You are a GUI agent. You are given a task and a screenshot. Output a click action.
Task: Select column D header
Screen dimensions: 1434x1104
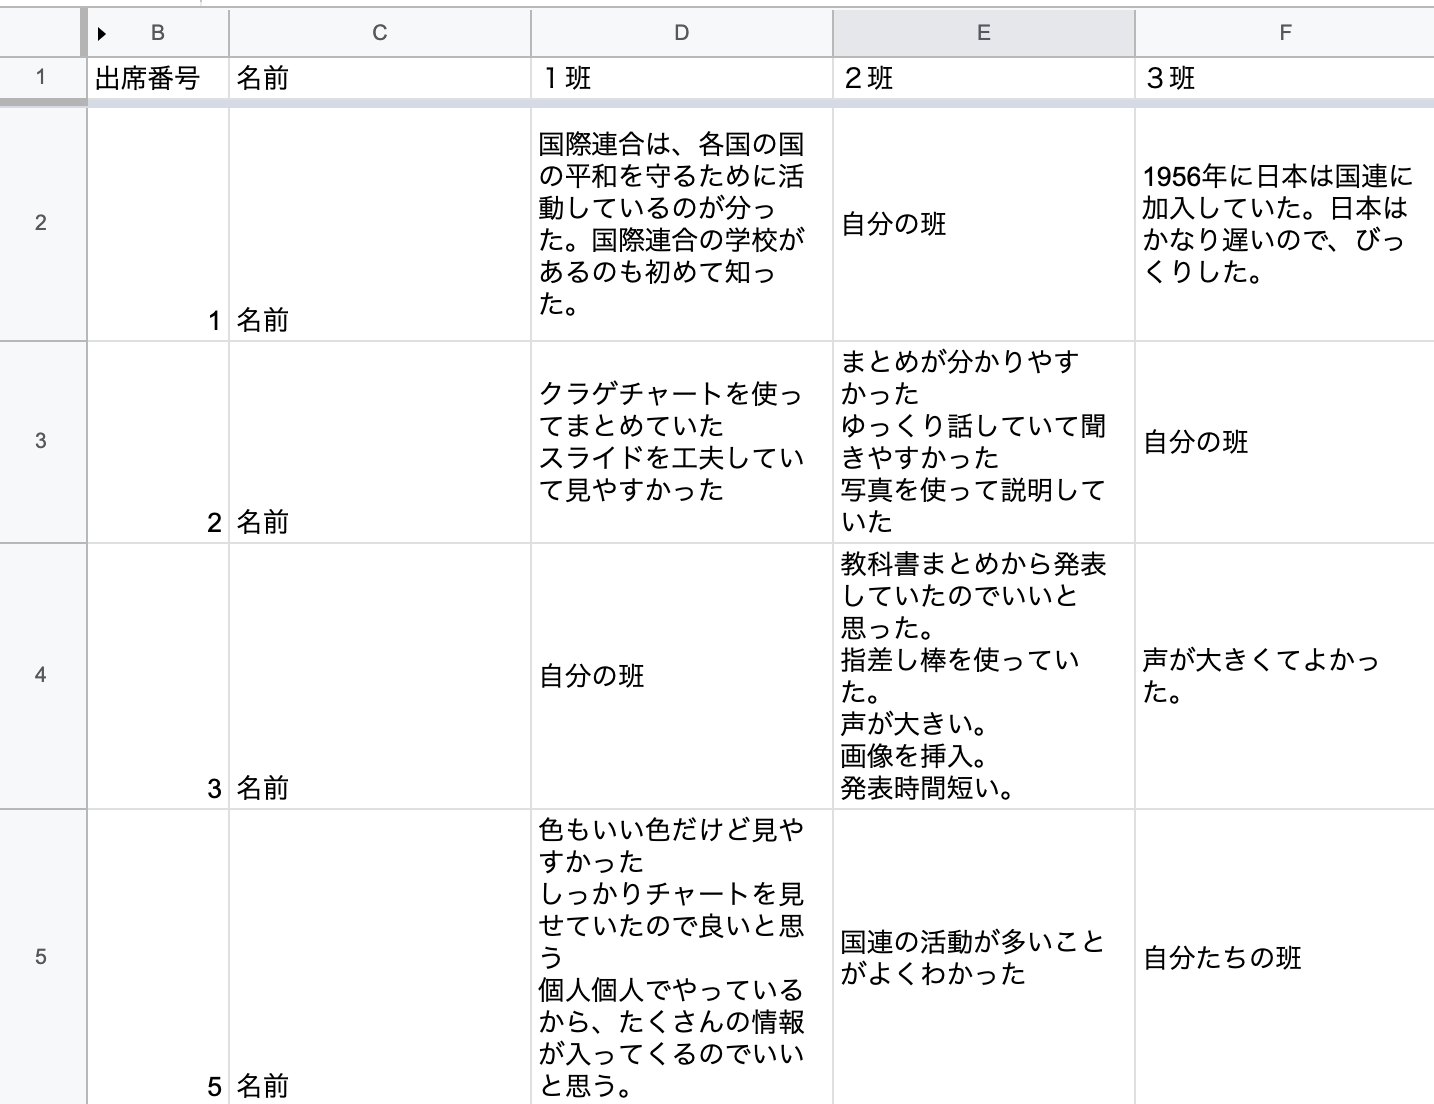[682, 33]
